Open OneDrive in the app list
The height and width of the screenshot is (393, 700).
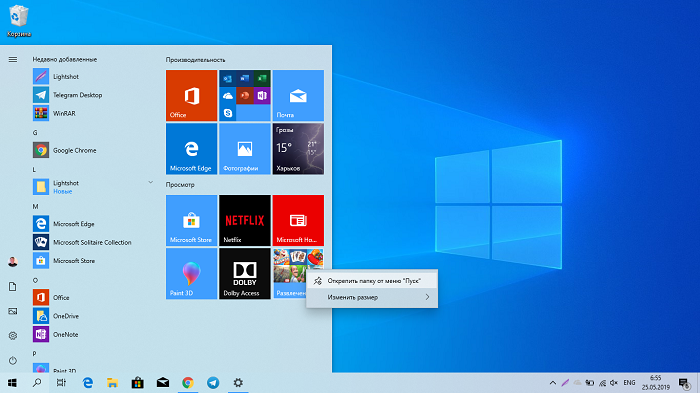(93, 316)
